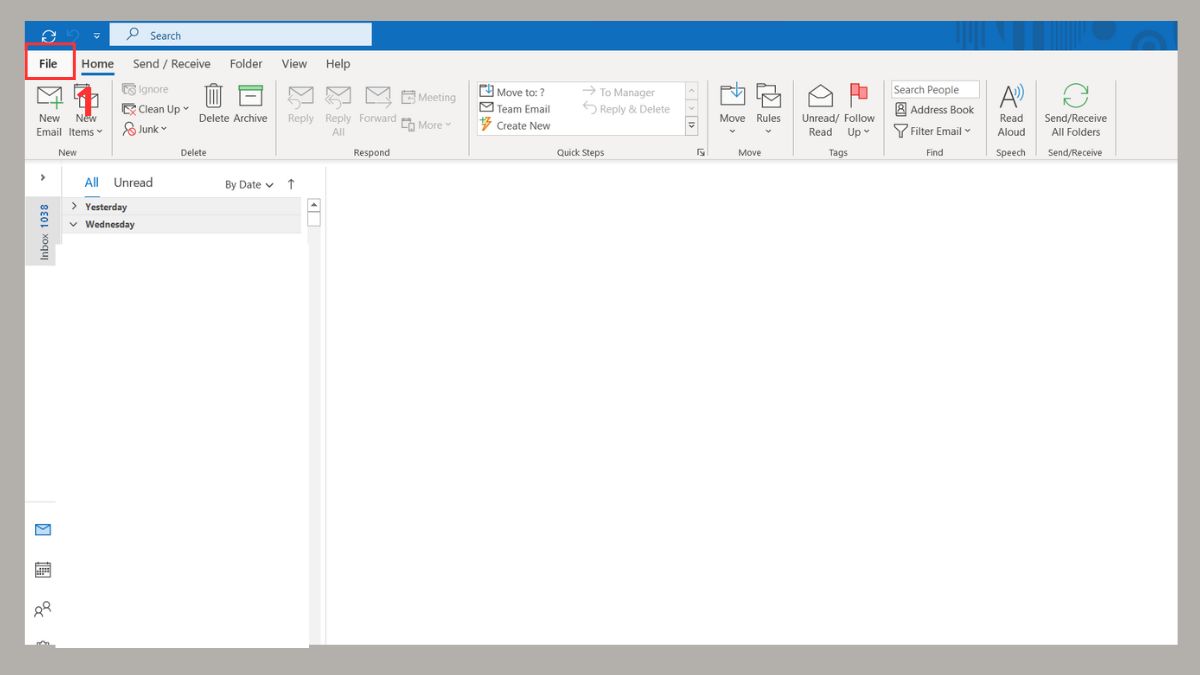Open the By Date sort dropdown

(249, 185)
